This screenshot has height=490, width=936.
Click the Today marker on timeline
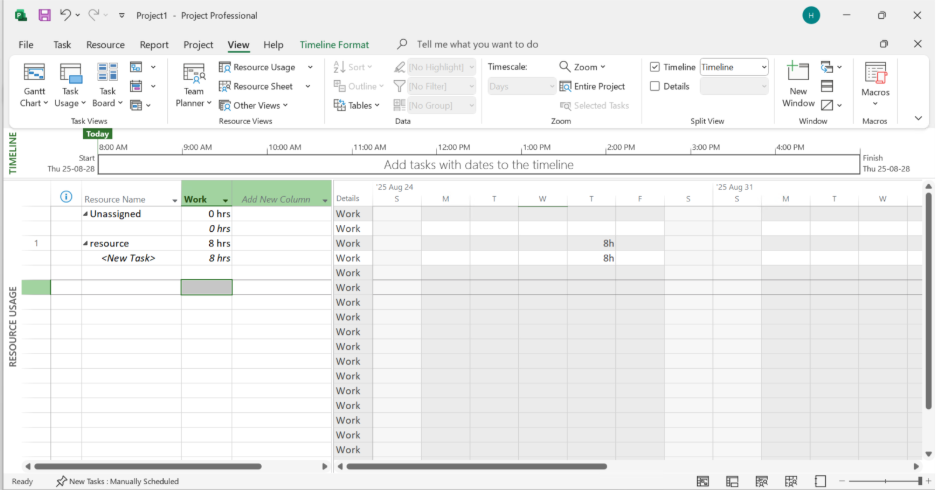(x=97, y=134)
